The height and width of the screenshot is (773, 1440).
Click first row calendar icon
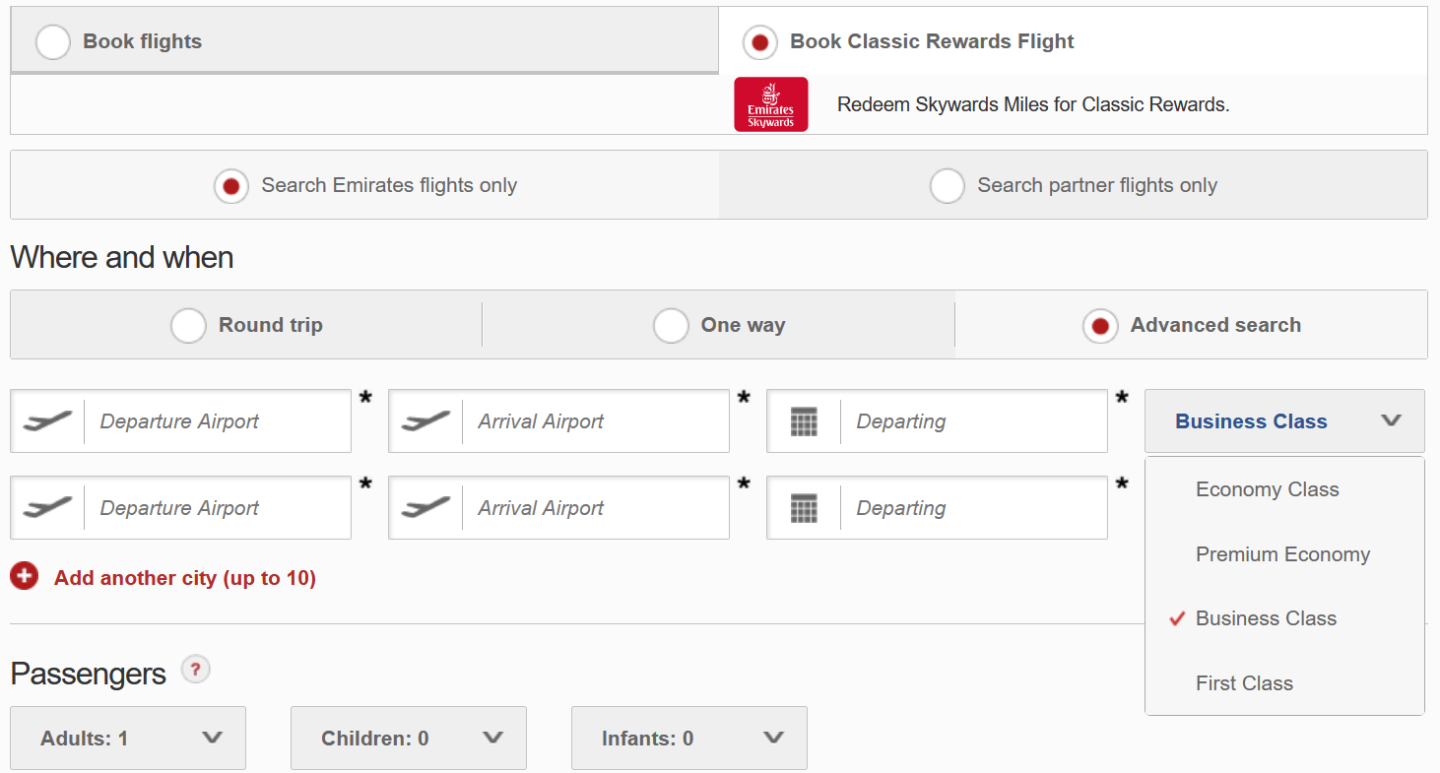coord(804,421)
